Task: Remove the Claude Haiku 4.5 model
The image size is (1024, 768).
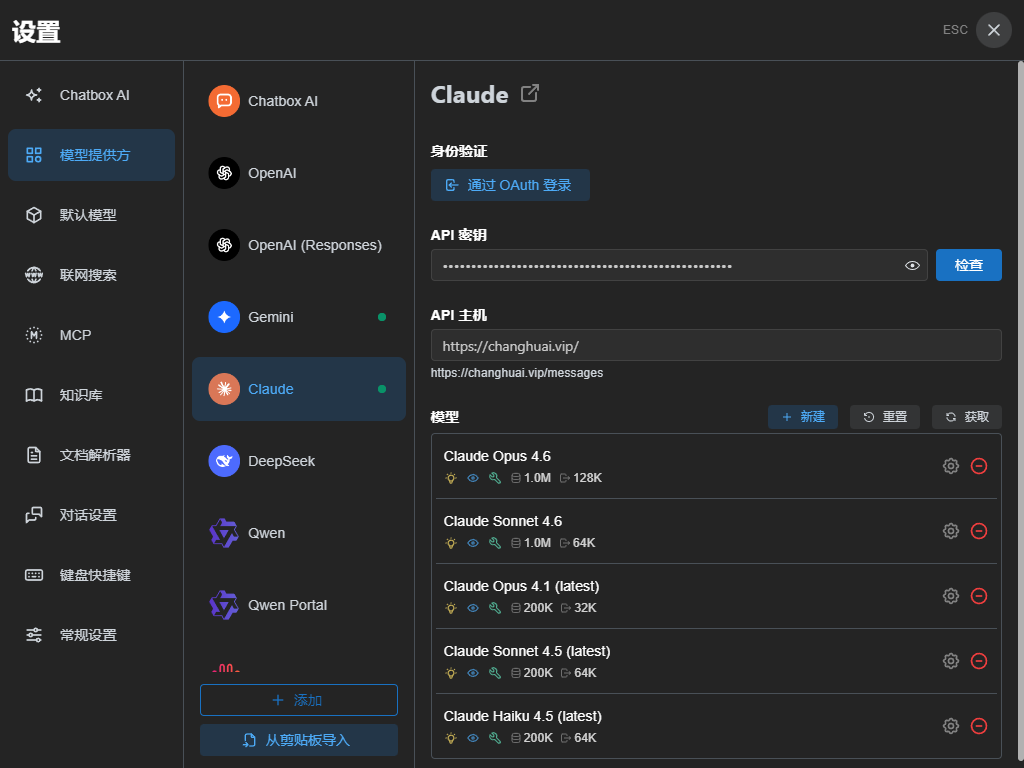Action: 979,726
